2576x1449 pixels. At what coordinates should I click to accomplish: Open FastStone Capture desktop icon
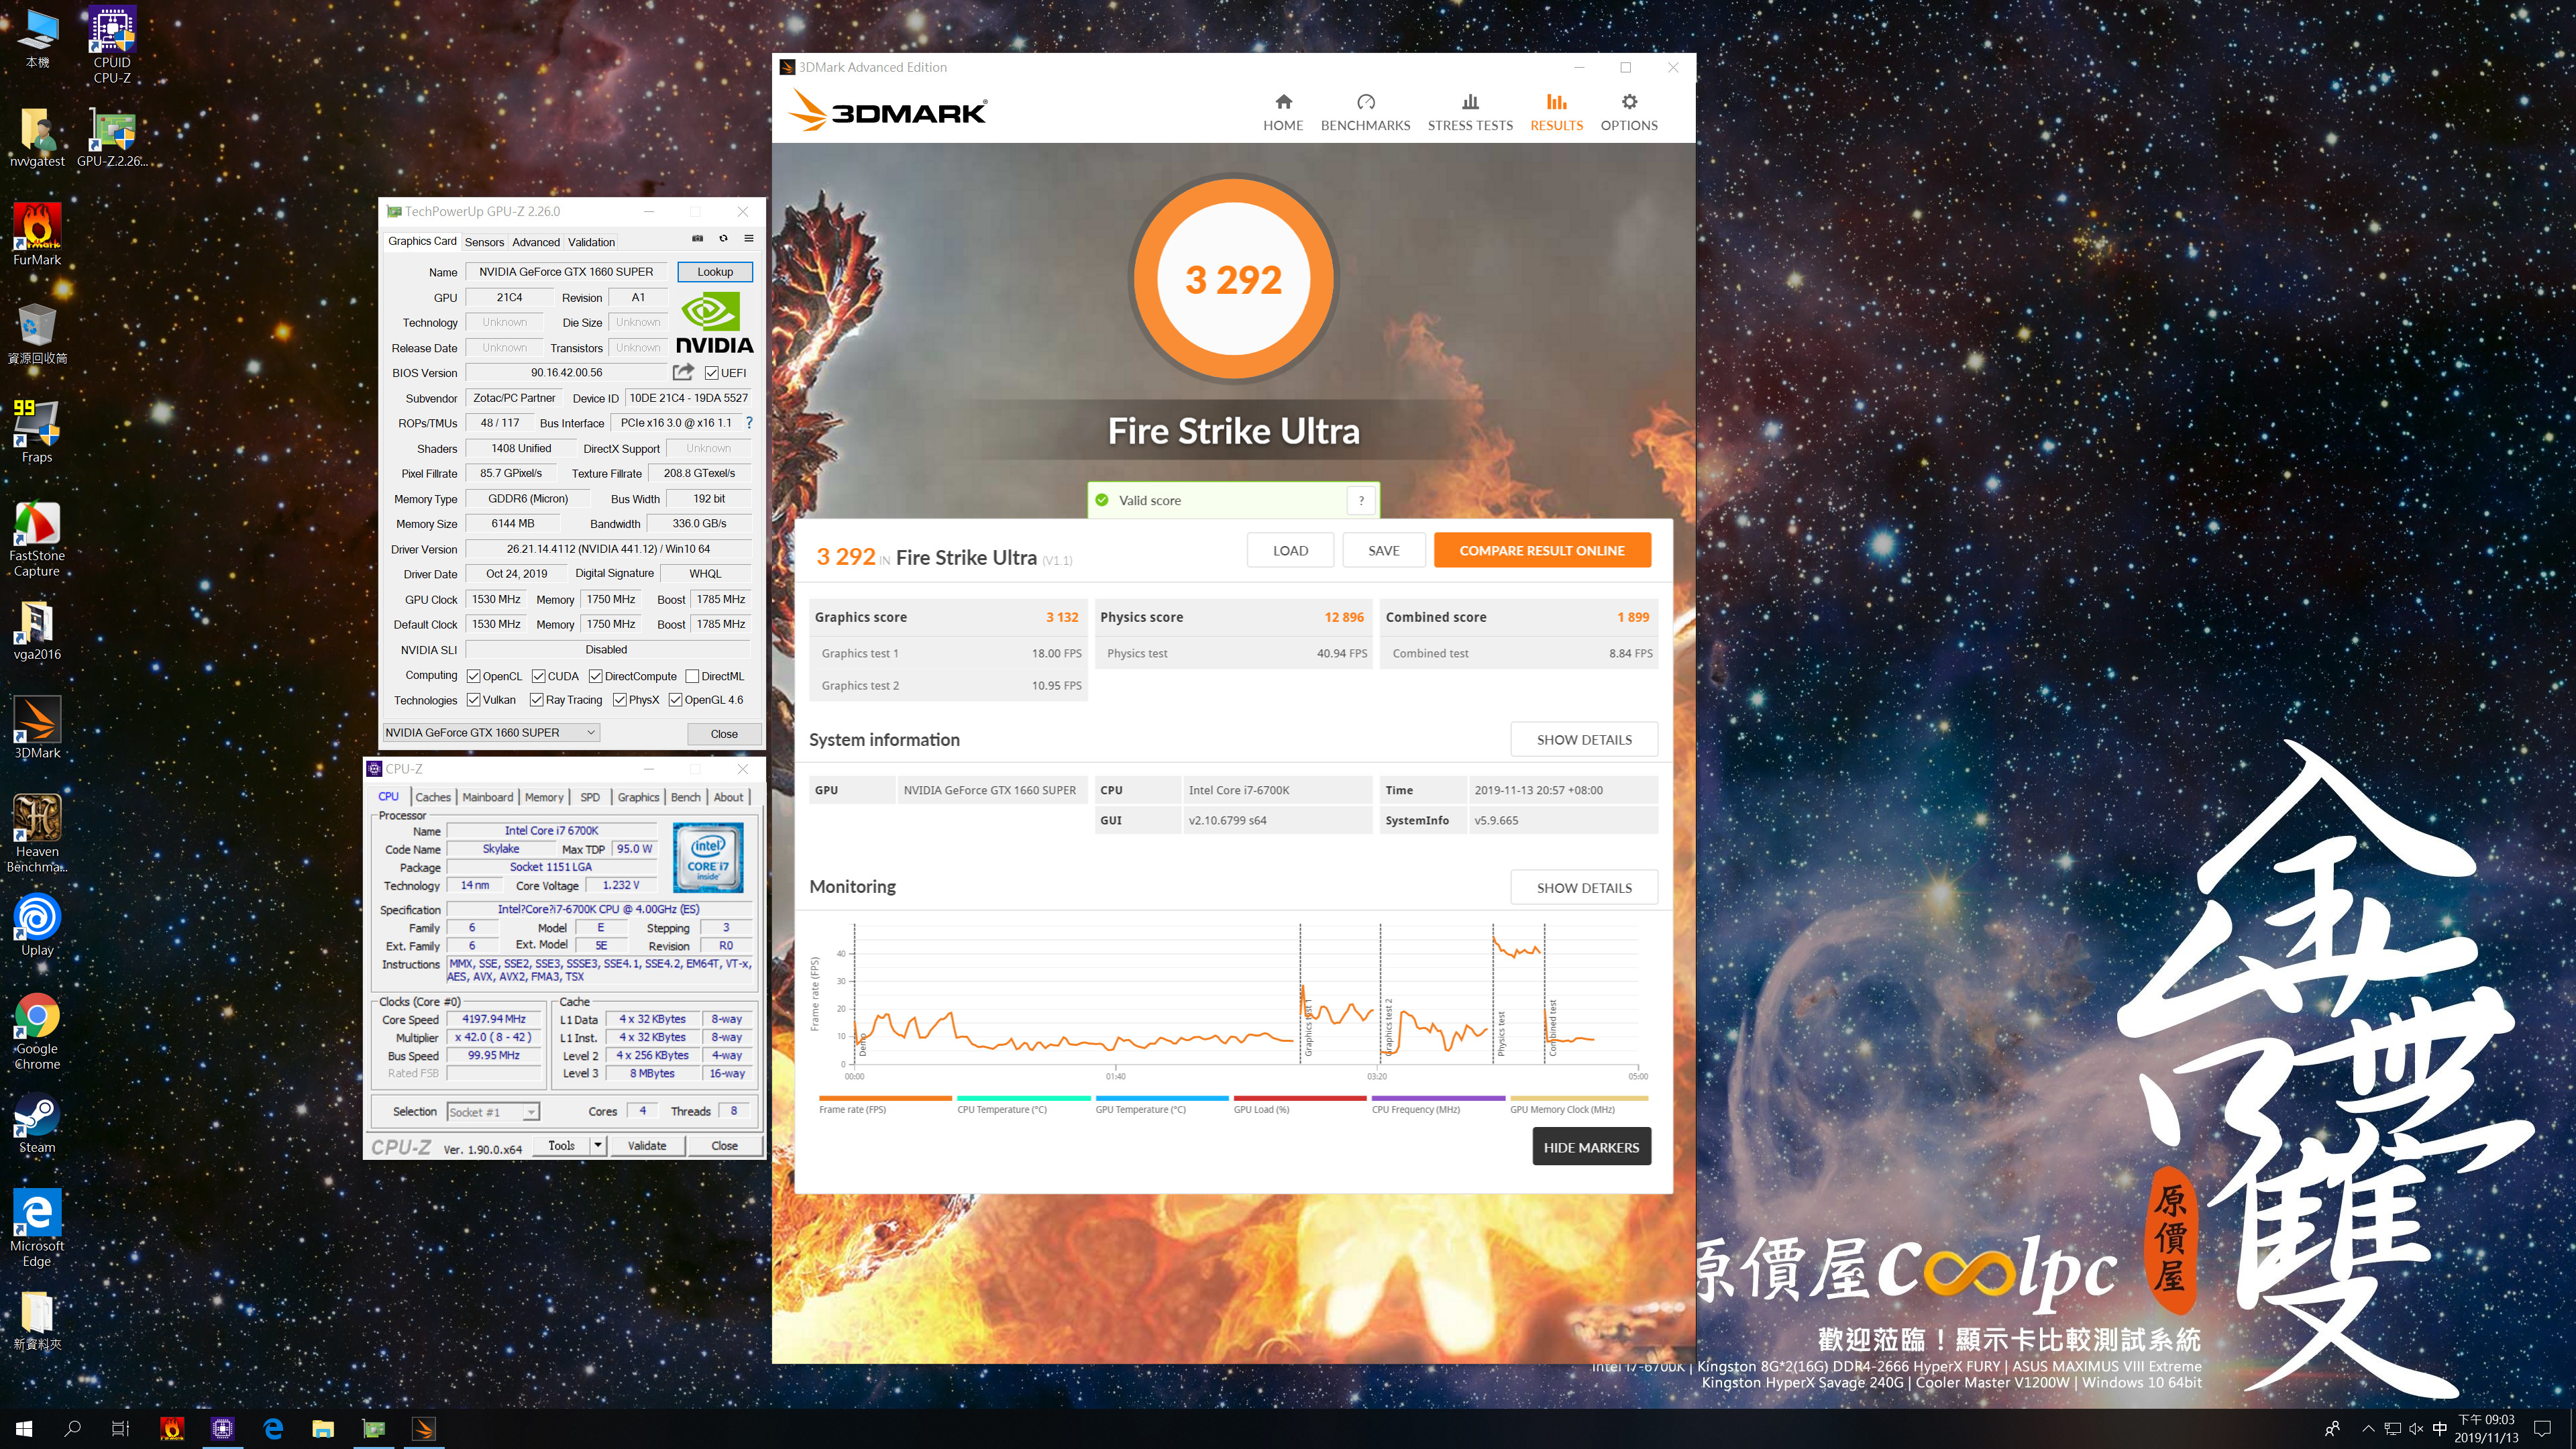pos(37,539)
